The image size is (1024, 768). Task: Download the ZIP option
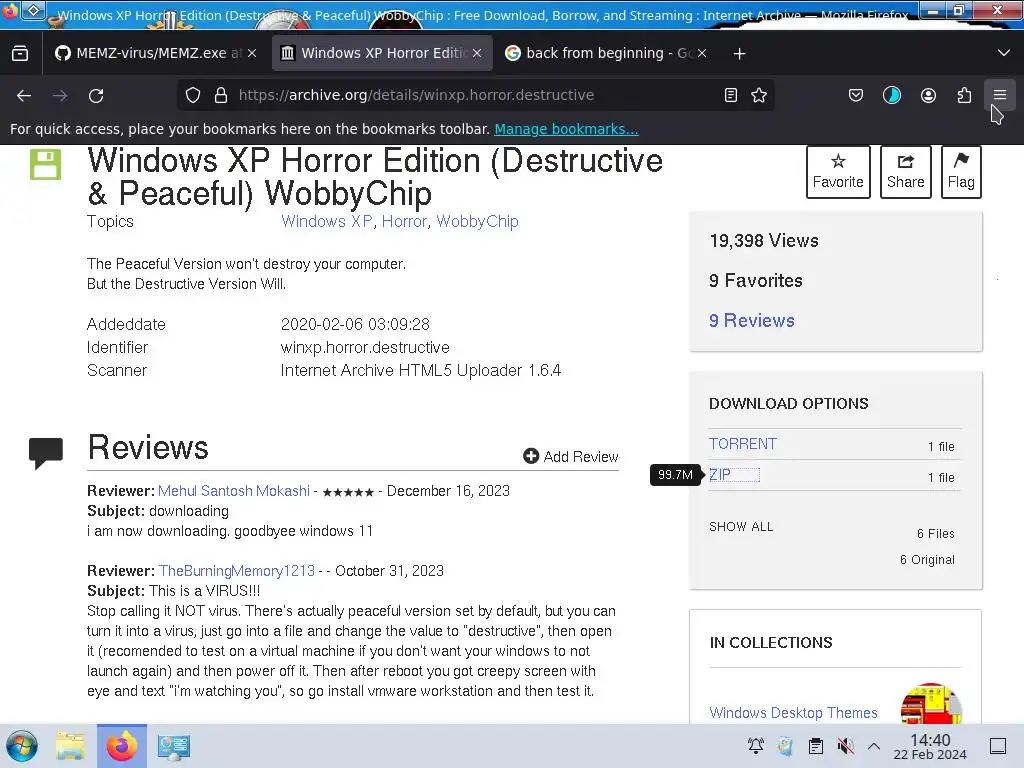tap(720, 475)
